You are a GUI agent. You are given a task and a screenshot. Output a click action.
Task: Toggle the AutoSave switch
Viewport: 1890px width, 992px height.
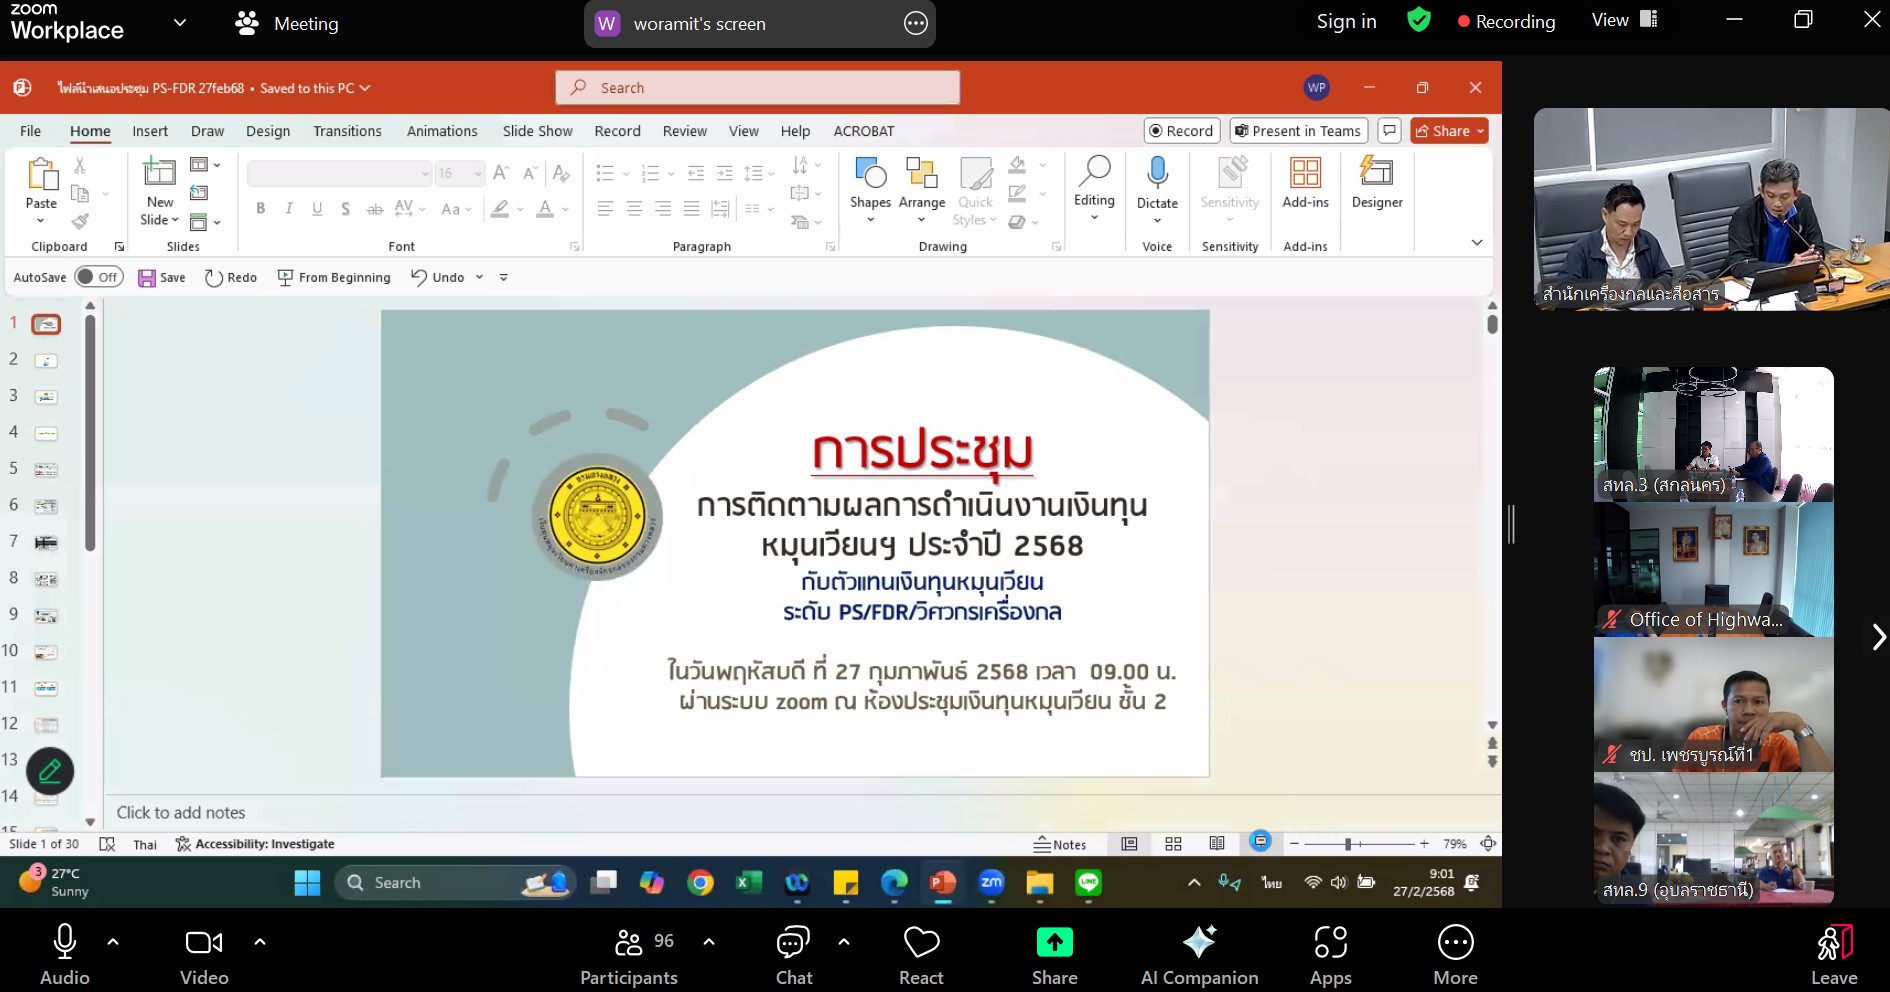pos(98,277)
